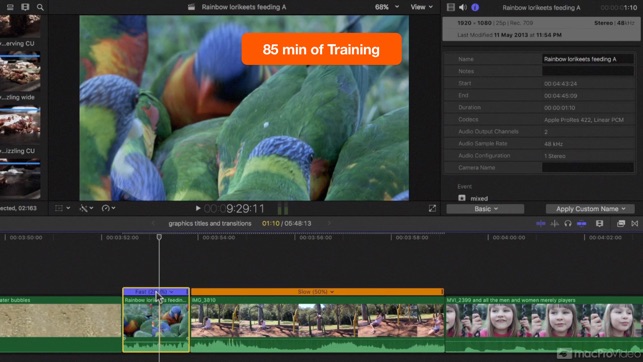Select the MVI_2399 timeline clip

(x=544, y=324)
